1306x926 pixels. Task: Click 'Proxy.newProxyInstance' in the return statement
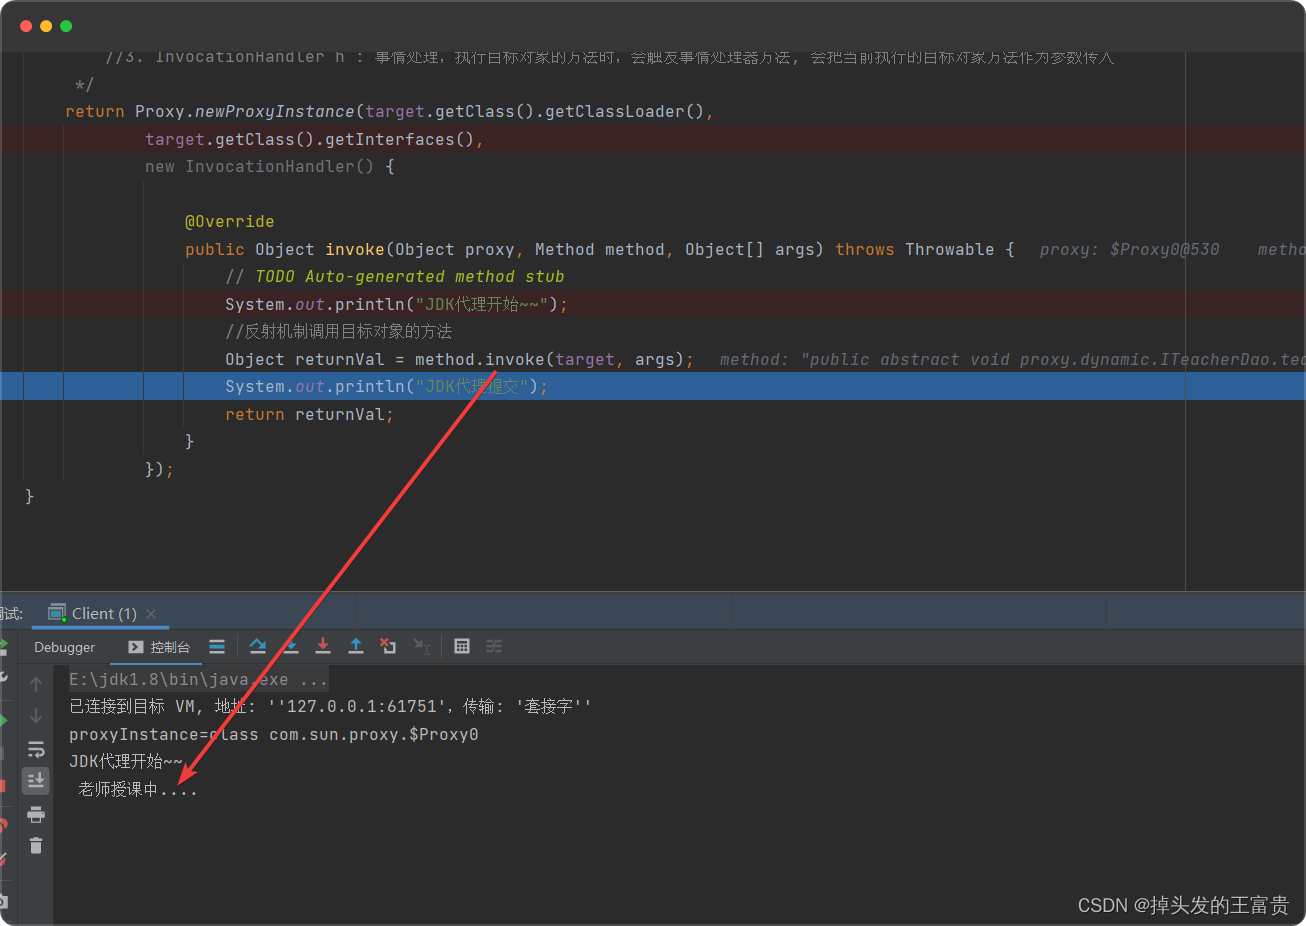[x=245, y=112]
